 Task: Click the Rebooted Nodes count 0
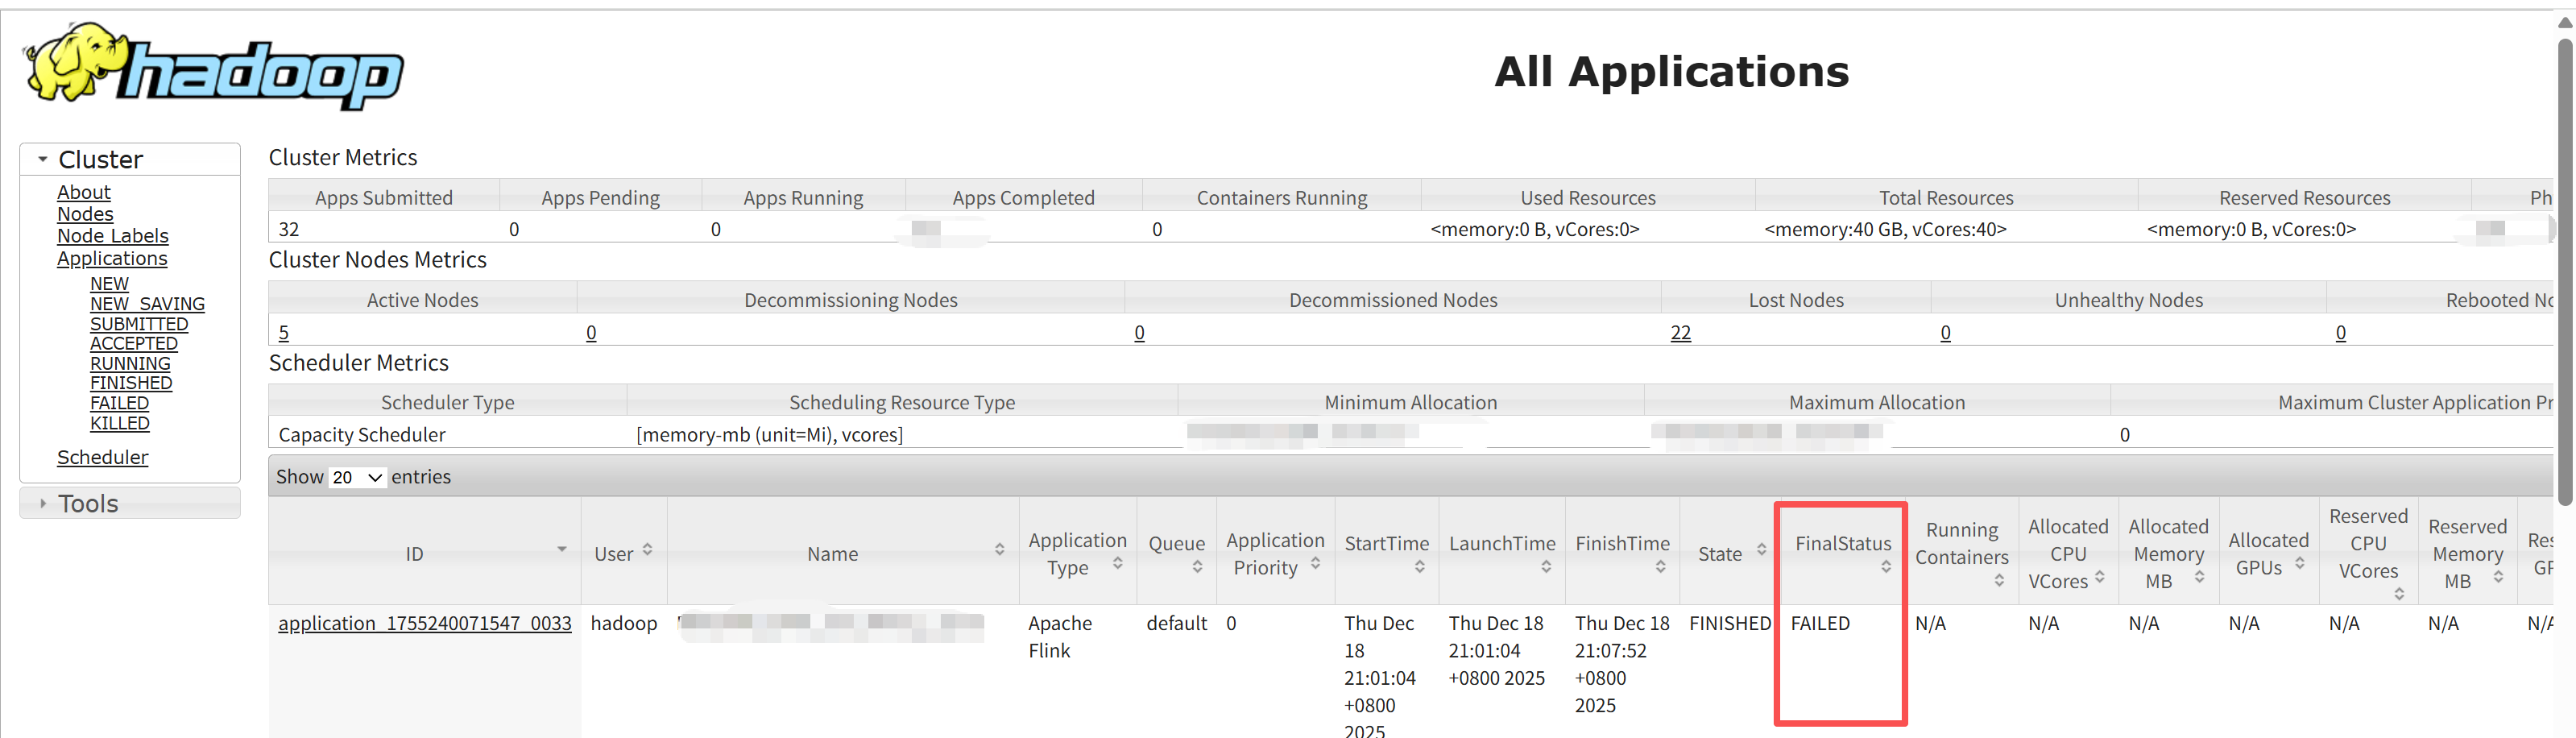(2340, 332)
